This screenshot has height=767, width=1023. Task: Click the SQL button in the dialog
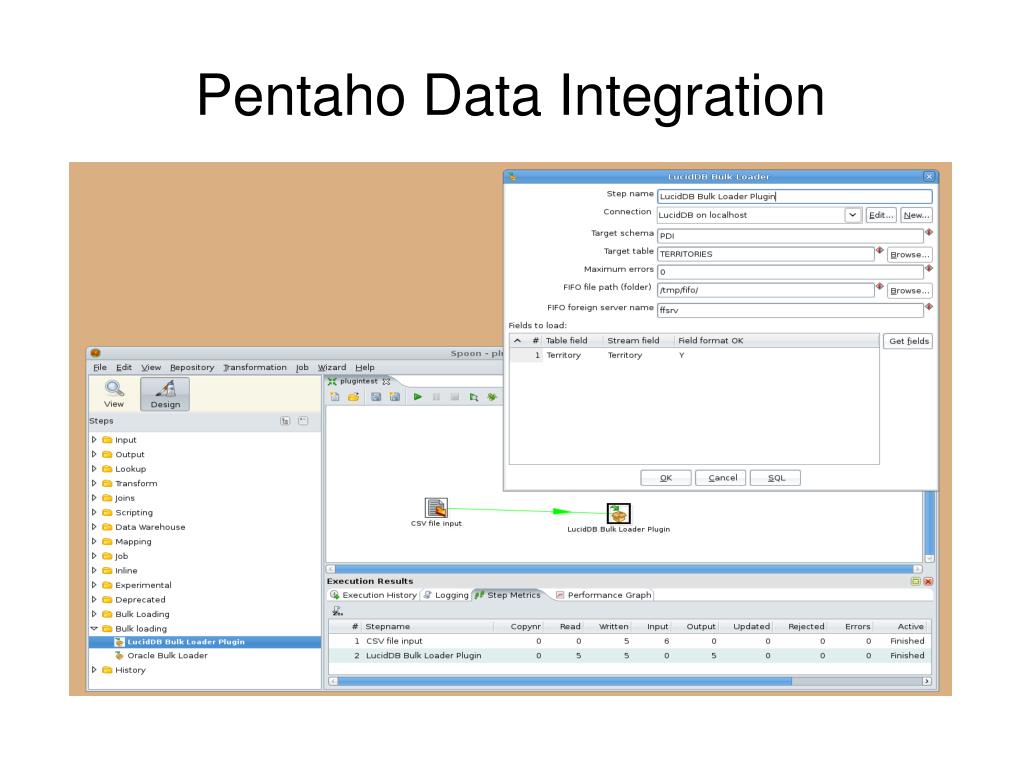coord(776,478)
